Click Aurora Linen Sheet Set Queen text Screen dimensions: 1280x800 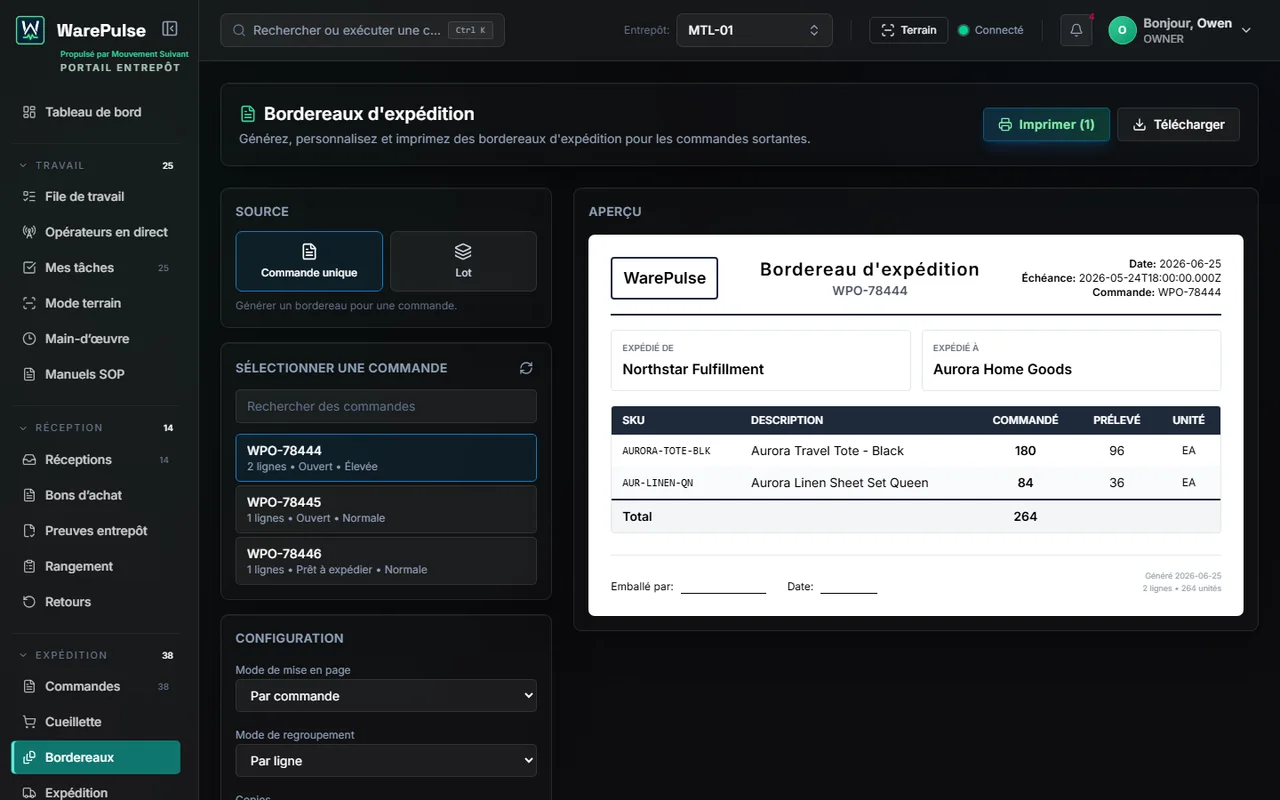click(839, 483)
